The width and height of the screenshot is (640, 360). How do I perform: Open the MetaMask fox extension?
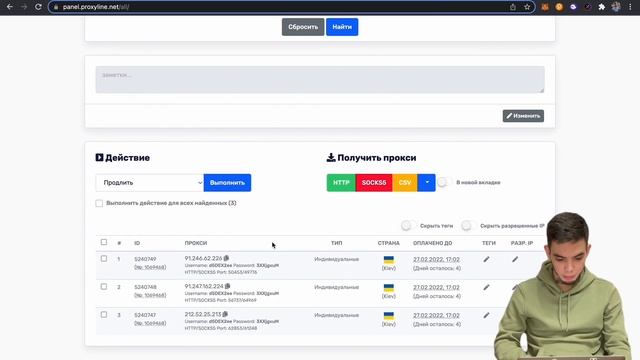[x=545, y=7]
